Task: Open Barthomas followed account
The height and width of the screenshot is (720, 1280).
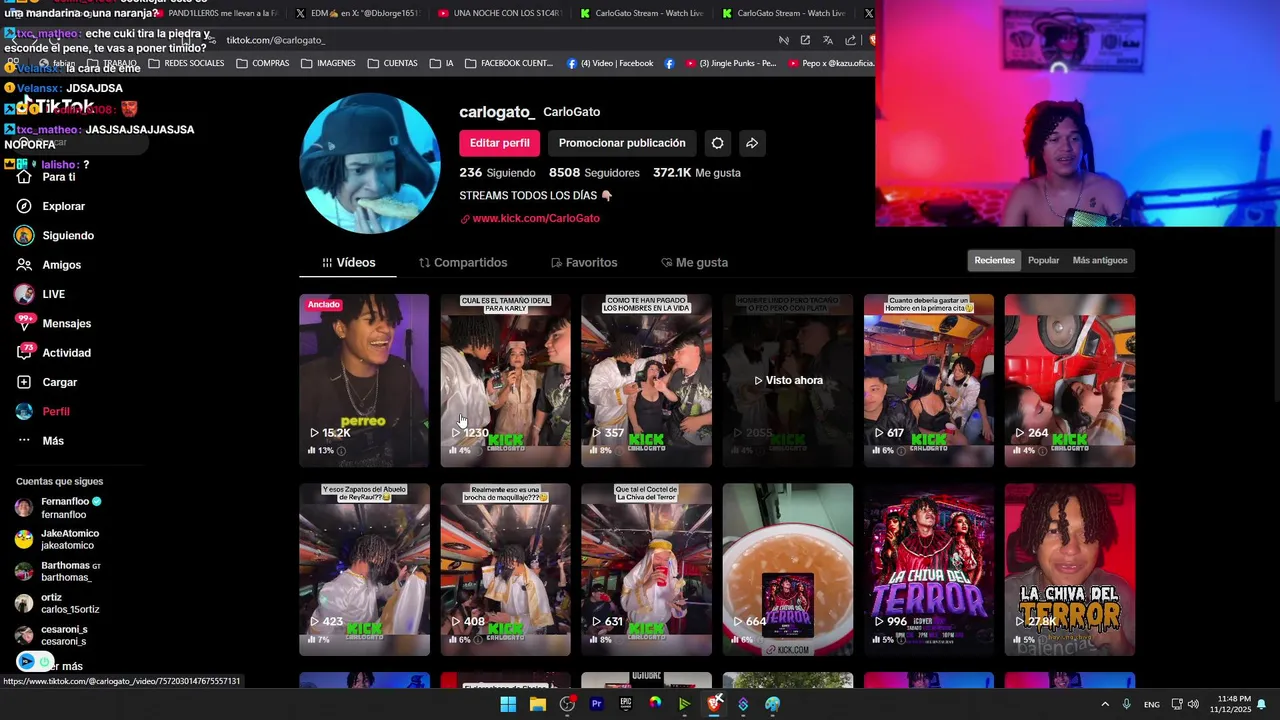Action: coord(58,571)
